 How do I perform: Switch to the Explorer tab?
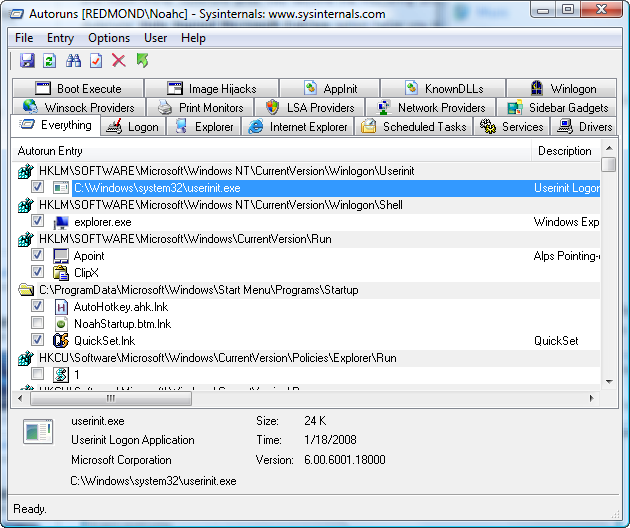click(x=203, y=127)
